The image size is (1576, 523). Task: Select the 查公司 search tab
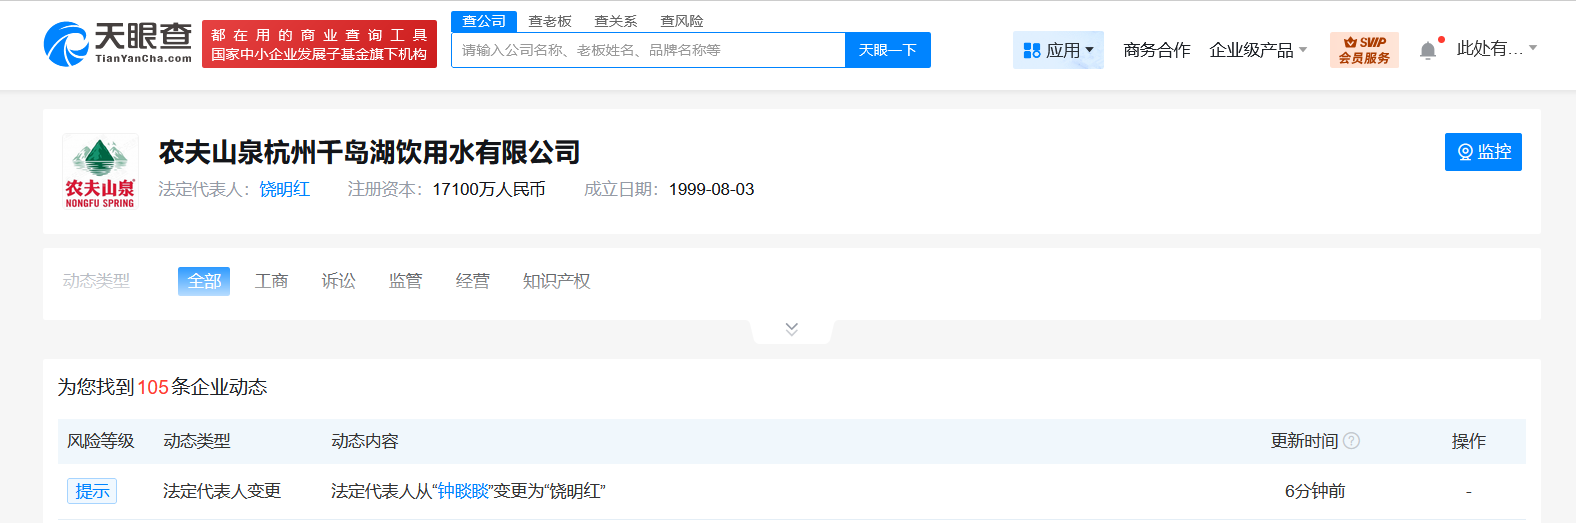click(484, 21)
